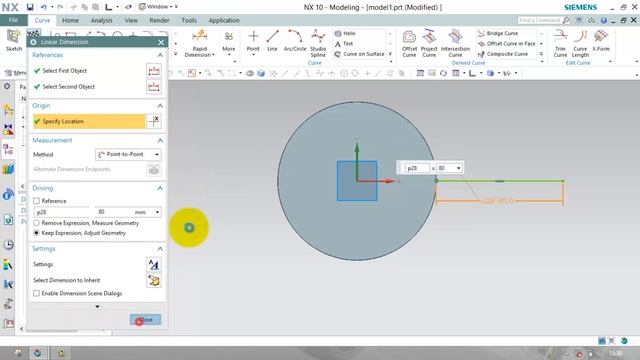Viewport: 640px width, 360px height.
Task: Open the File menu
Action: (x=13, y=20)
